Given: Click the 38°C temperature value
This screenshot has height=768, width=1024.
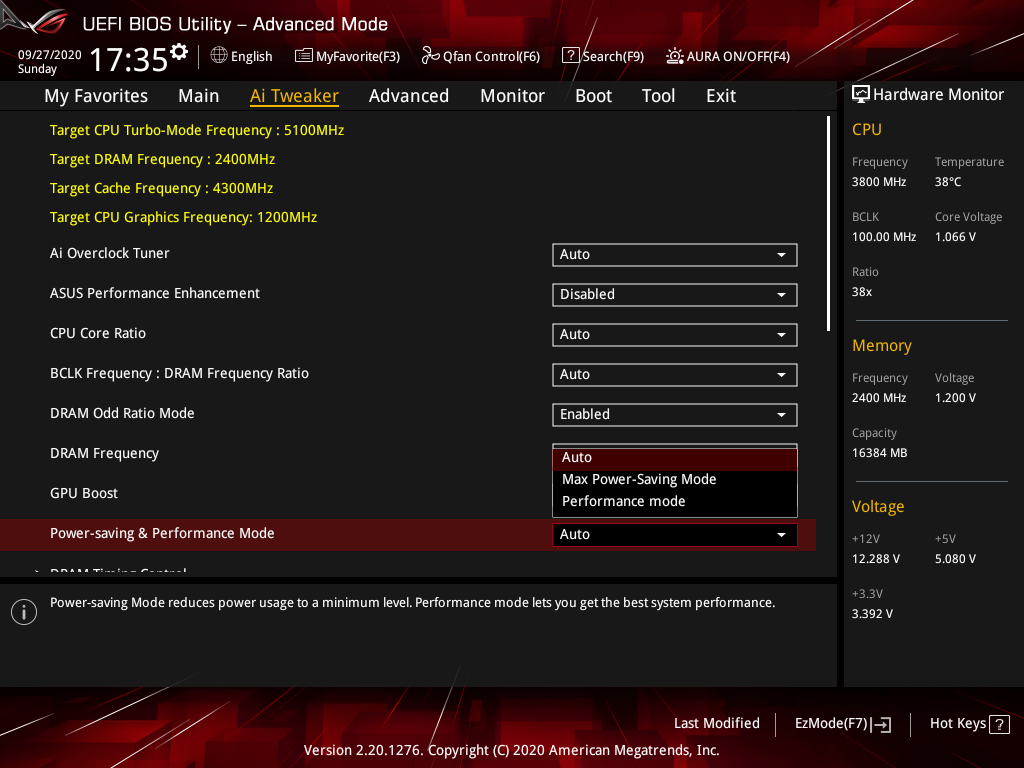Looking at the screenshot, I should pos(948,182).
